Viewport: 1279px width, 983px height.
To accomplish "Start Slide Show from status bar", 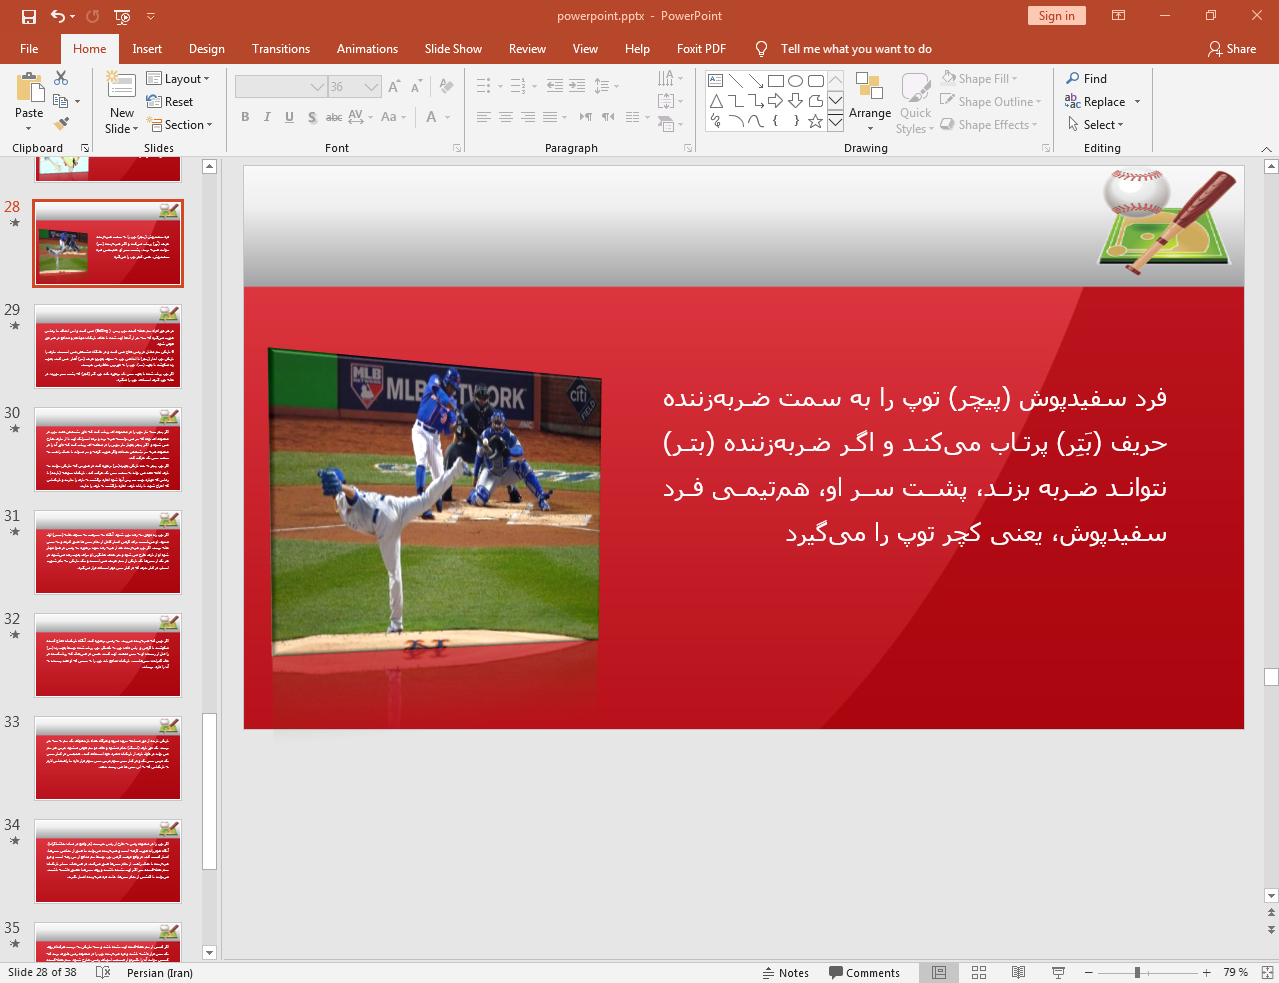I will click(1058, 972).
